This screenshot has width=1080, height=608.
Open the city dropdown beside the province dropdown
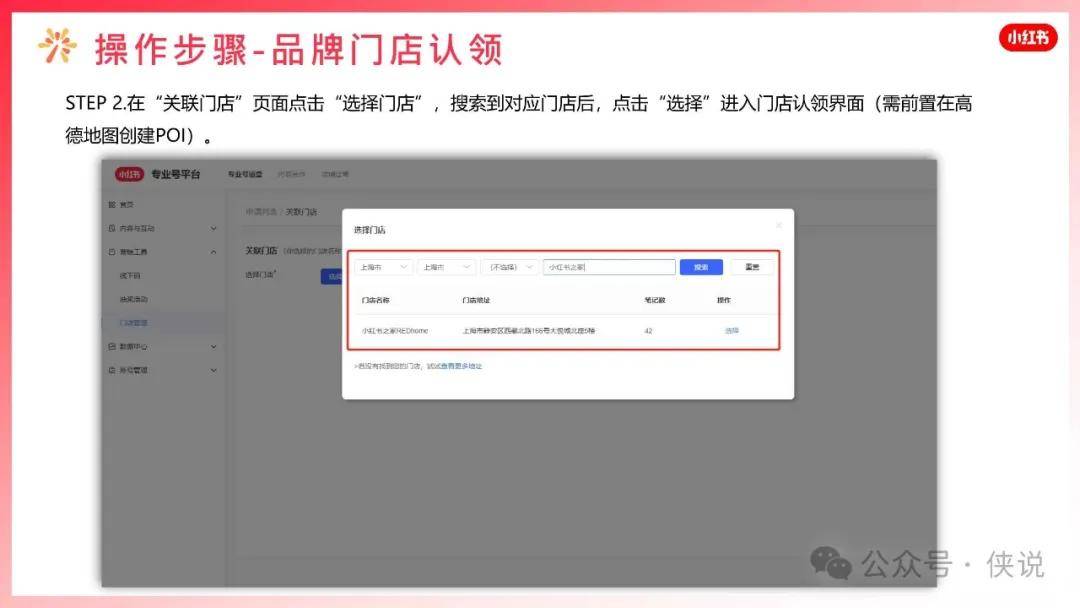pyautogui.click(x=446, y=267)
